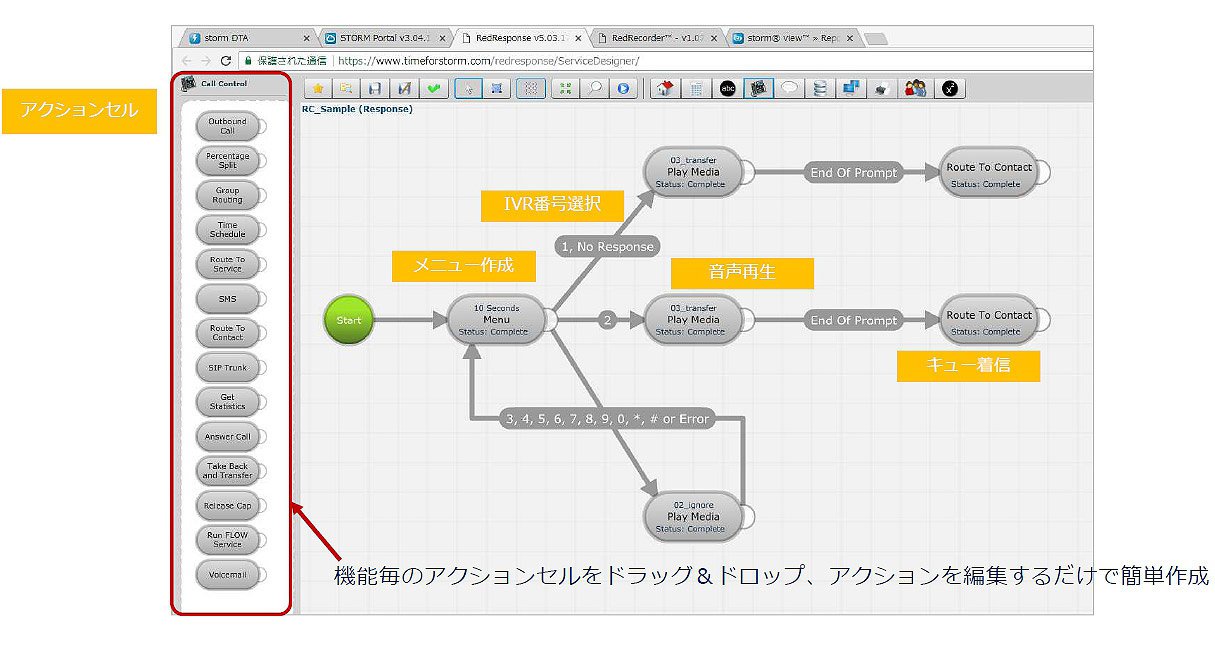1215x661 pixels.
Task: Pick the Run FLOW Service cell
Action: pyautogui.click(x=227, y=540)
